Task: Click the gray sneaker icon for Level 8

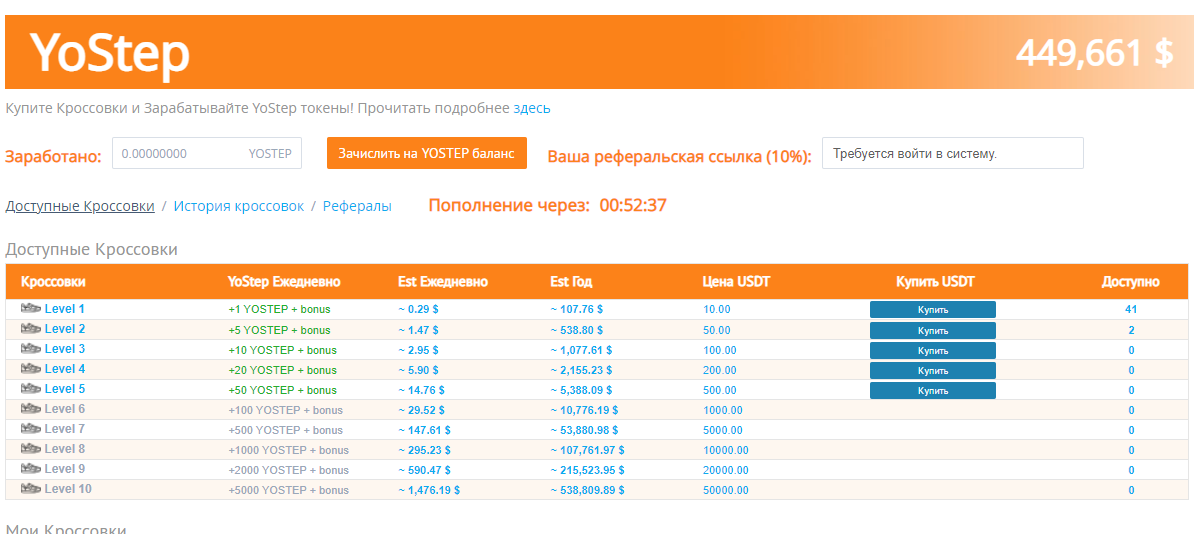Action: [x=30, y=449]
